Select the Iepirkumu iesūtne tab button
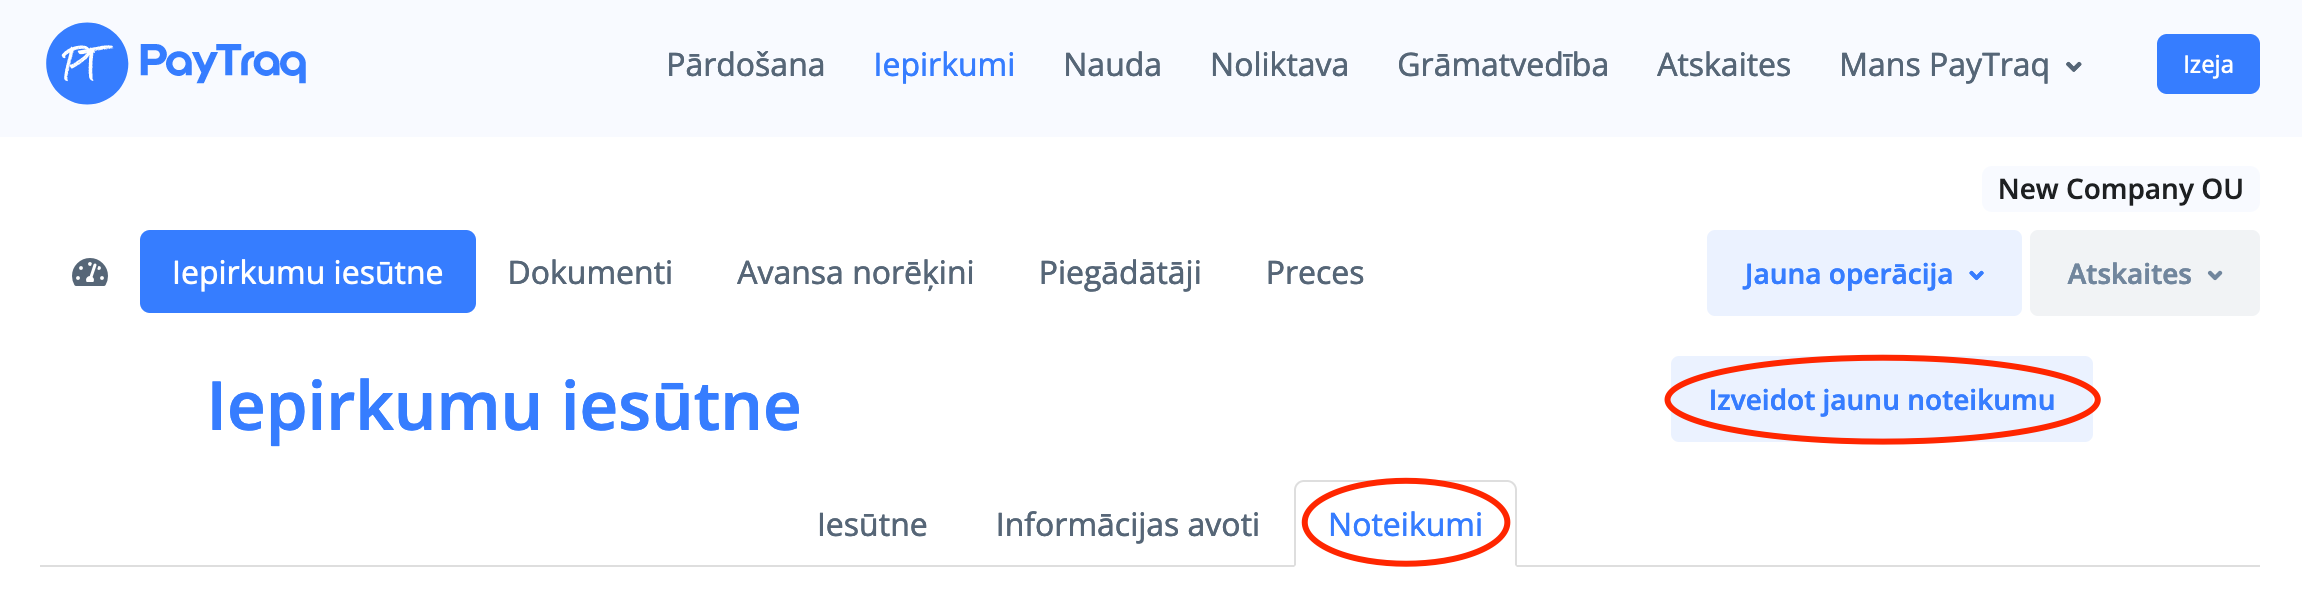2302x598 pixels. (x=307, y=272)
